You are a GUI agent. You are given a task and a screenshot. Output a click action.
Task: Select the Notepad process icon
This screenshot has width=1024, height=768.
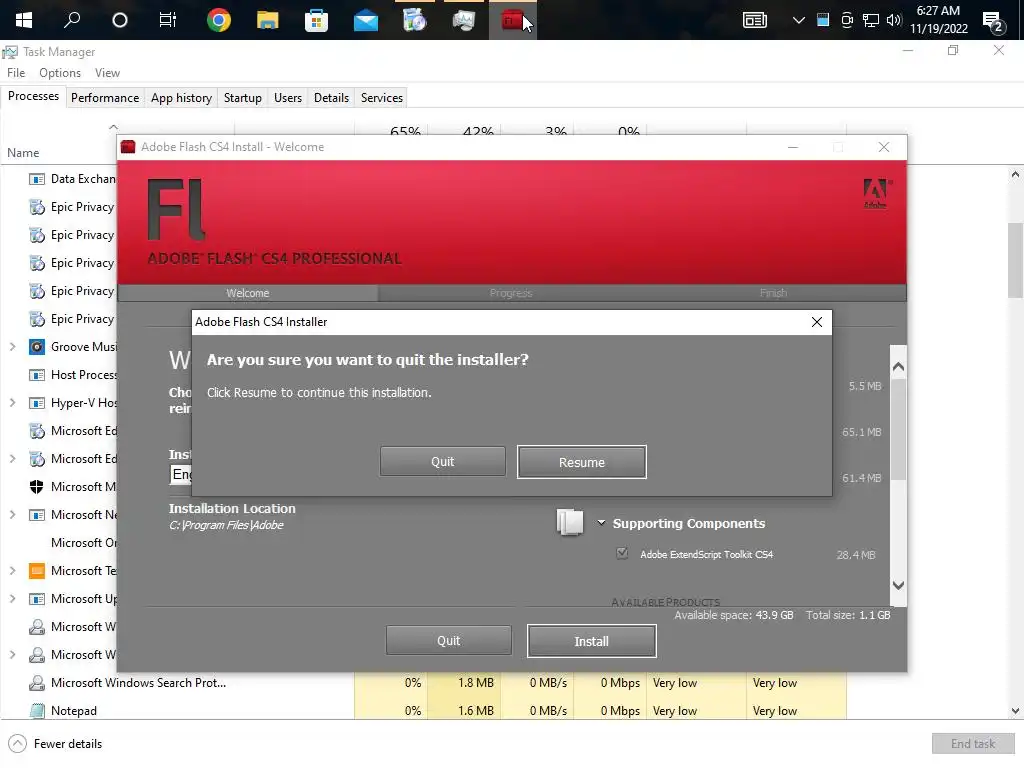pos(37,711)
